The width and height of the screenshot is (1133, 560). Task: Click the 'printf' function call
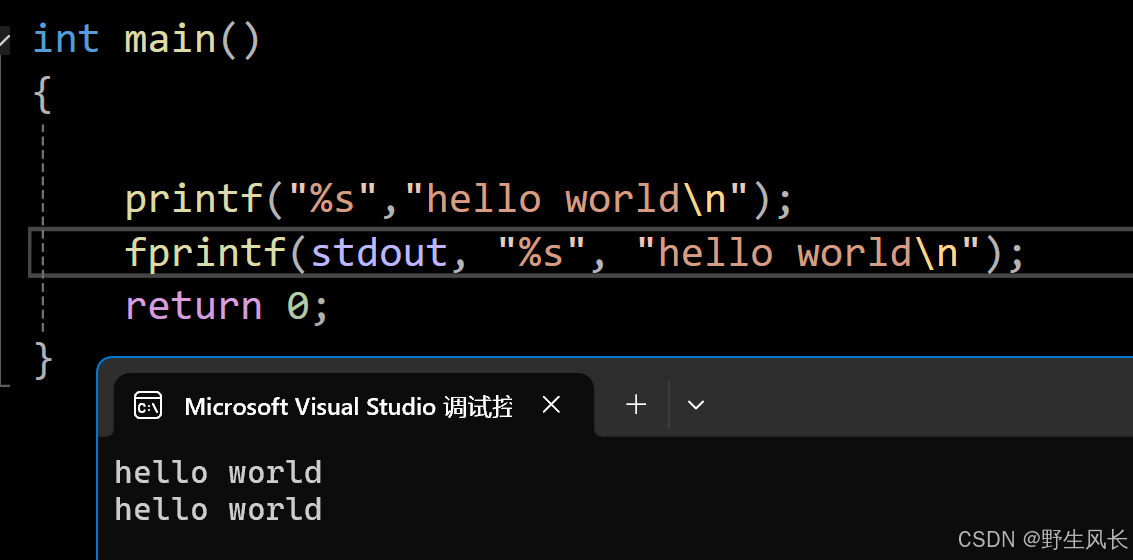click(x=194, y=199)
